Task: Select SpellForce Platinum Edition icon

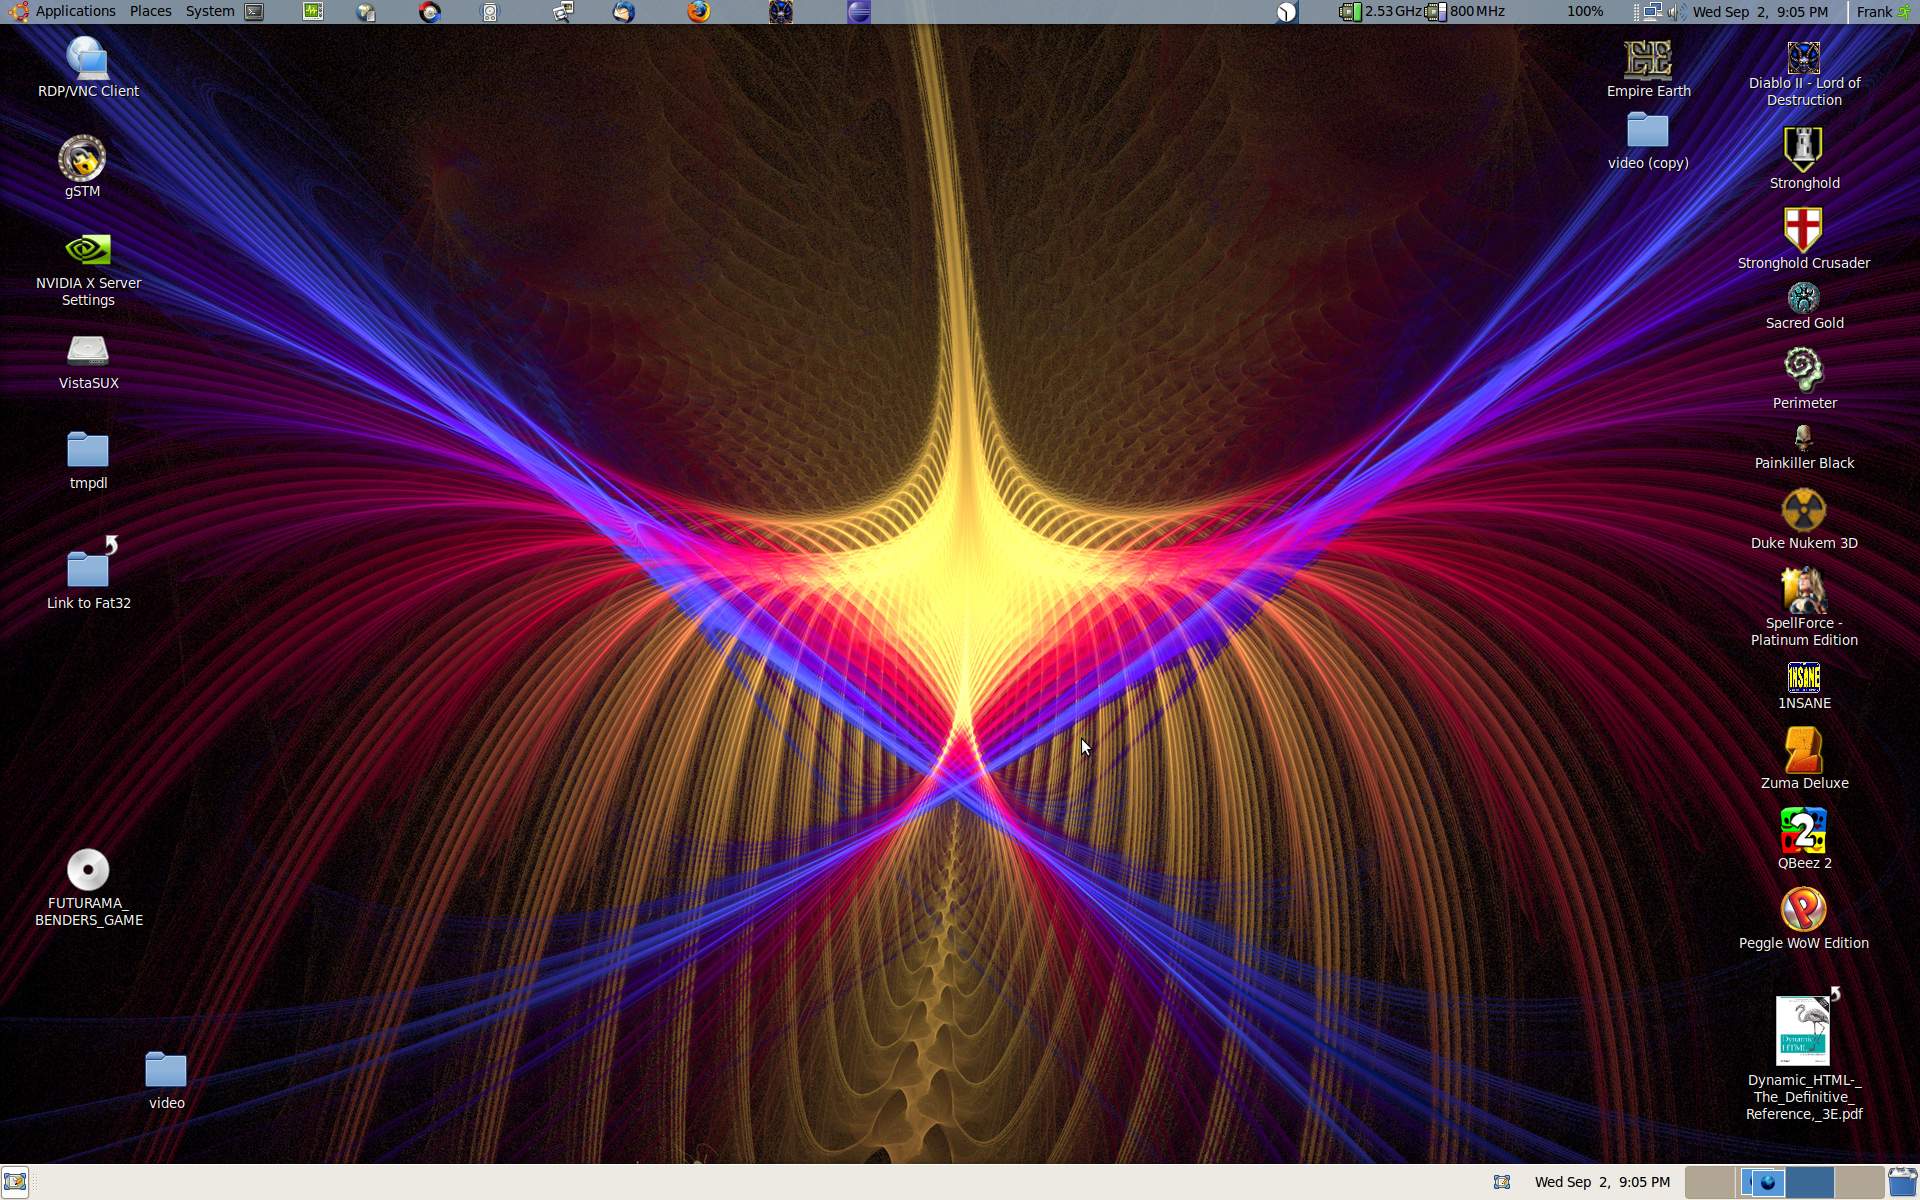Action: click(1804, 607)
